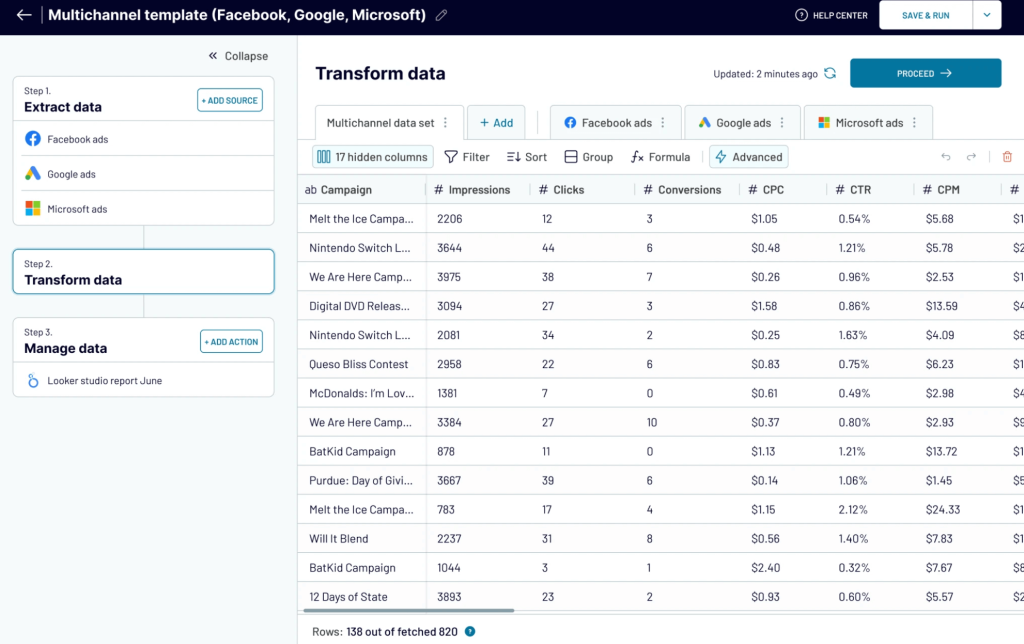Image resolution: width=1024 pixels, height=644 pixels.
Task: Click the Proceed button
Action: [x=925, y=73]
